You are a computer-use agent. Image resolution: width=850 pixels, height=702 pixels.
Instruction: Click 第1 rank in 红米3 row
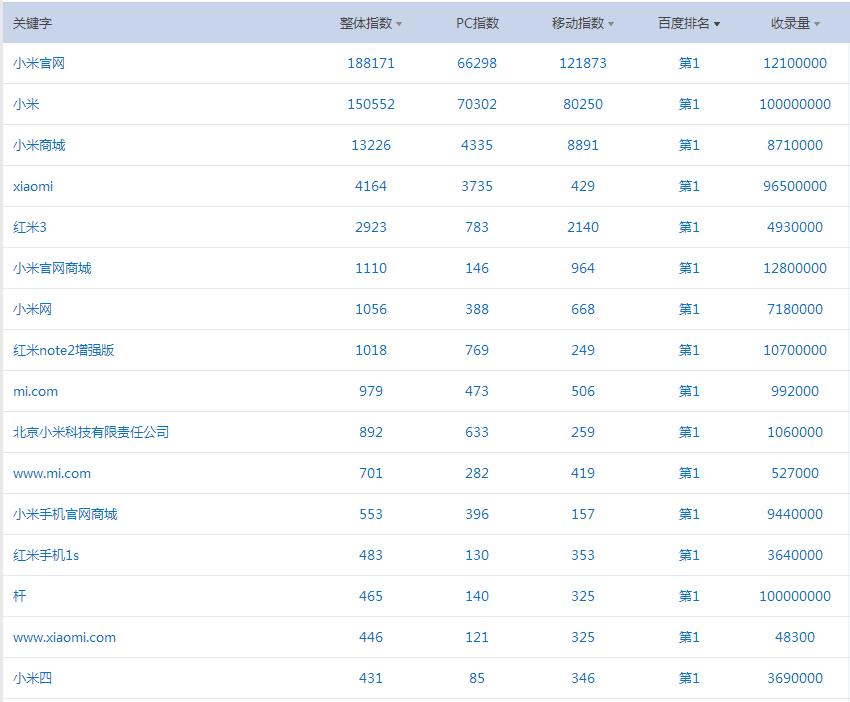click(689, 227)
